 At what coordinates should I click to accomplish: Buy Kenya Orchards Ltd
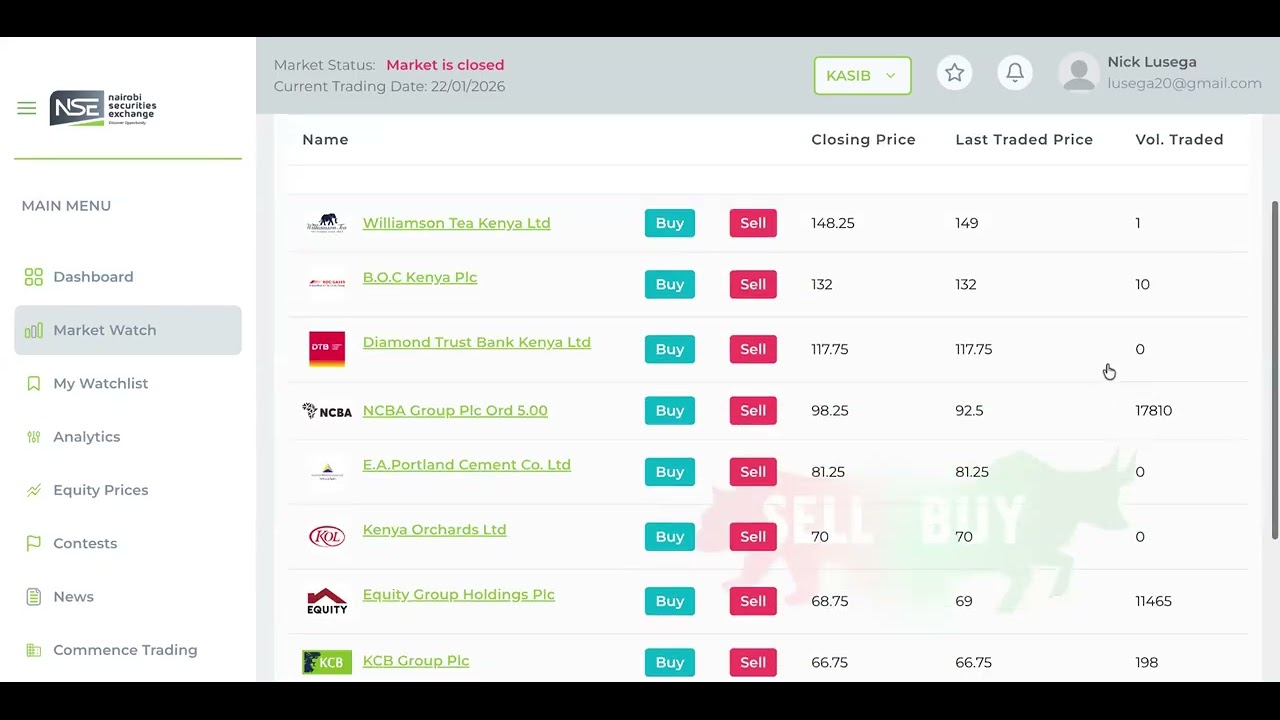pyautogui.click(x=670, y=537)
